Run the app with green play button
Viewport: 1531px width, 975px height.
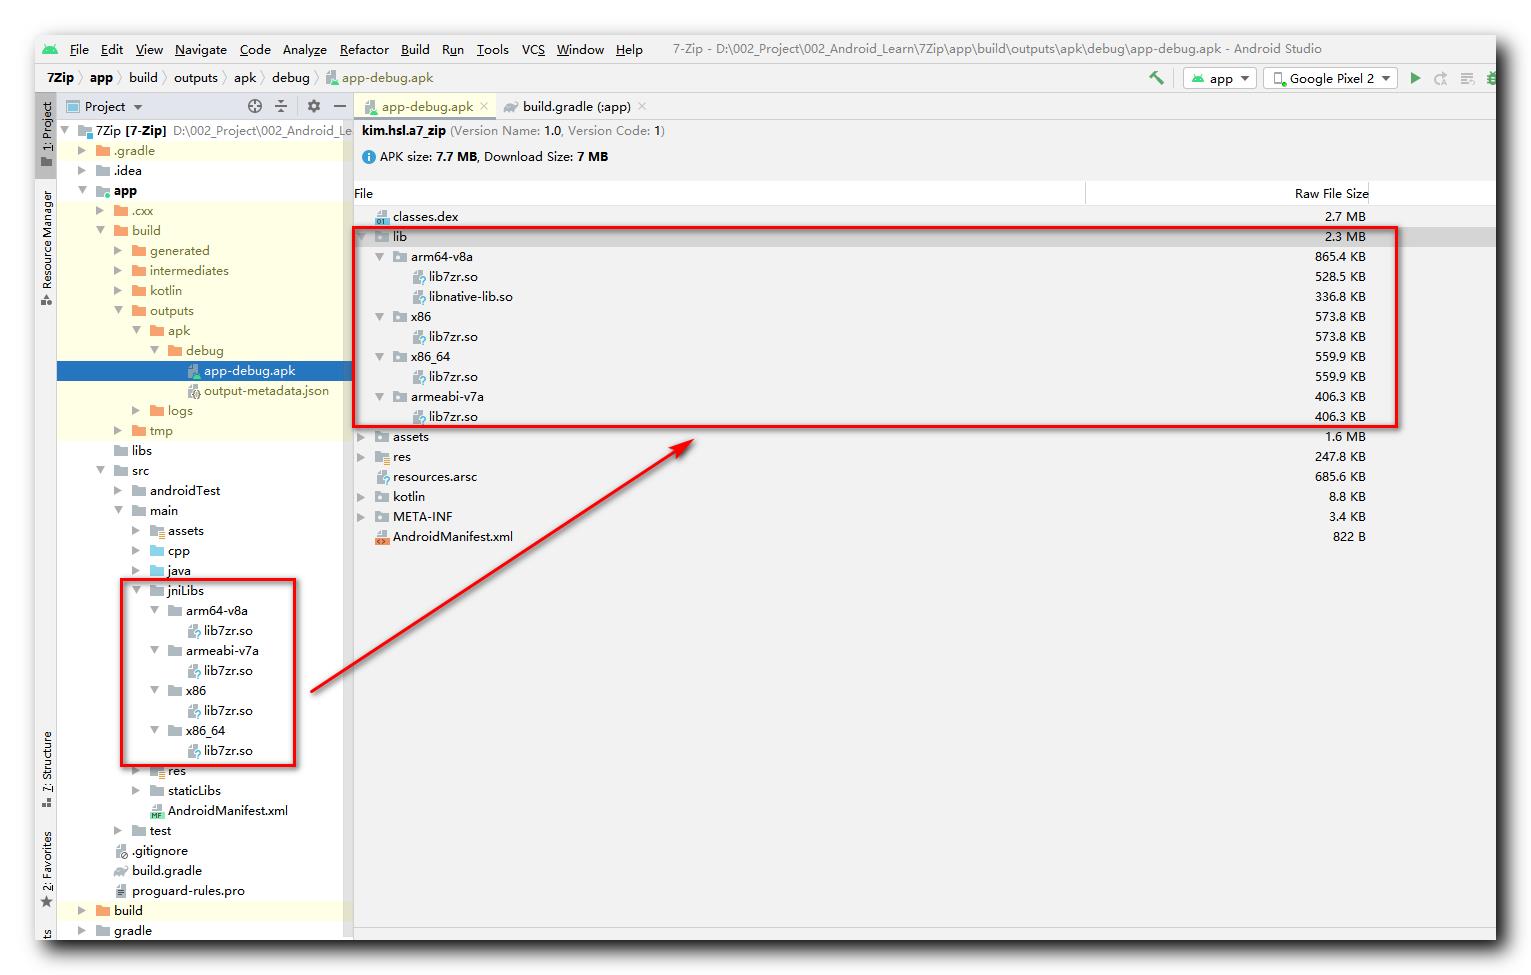pyautogui.click(x=1415, y=78)
